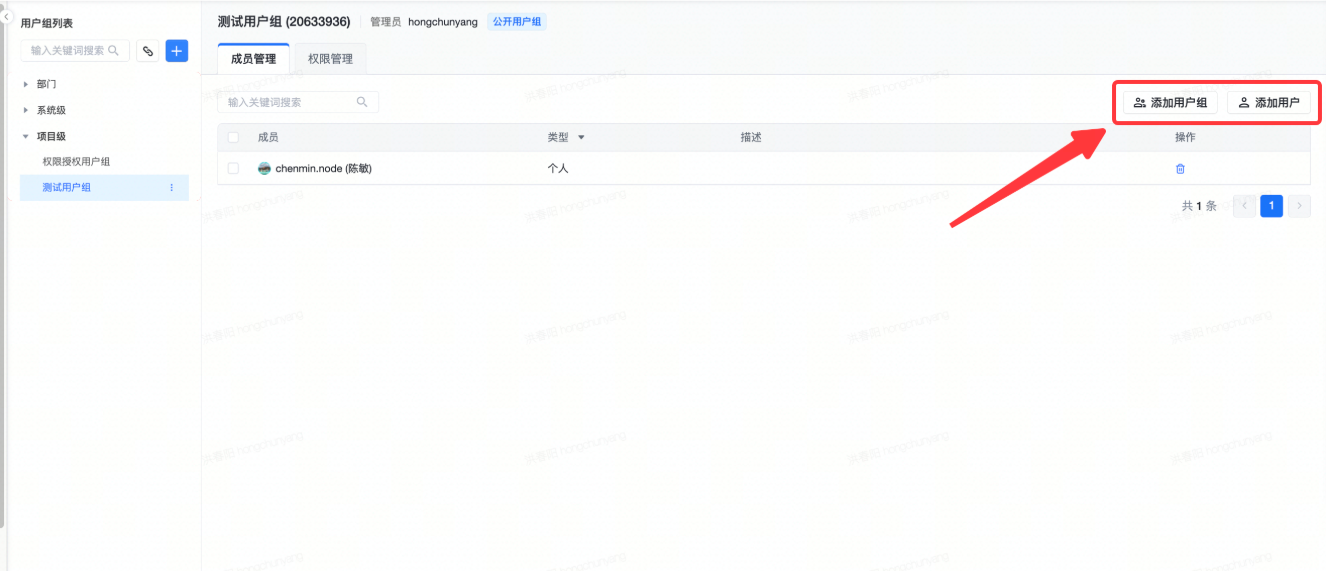The width and height of the screenshot is (1326, 571).
Task: Open the three-dot menu for 测试用户组
Action: [171, 187]
